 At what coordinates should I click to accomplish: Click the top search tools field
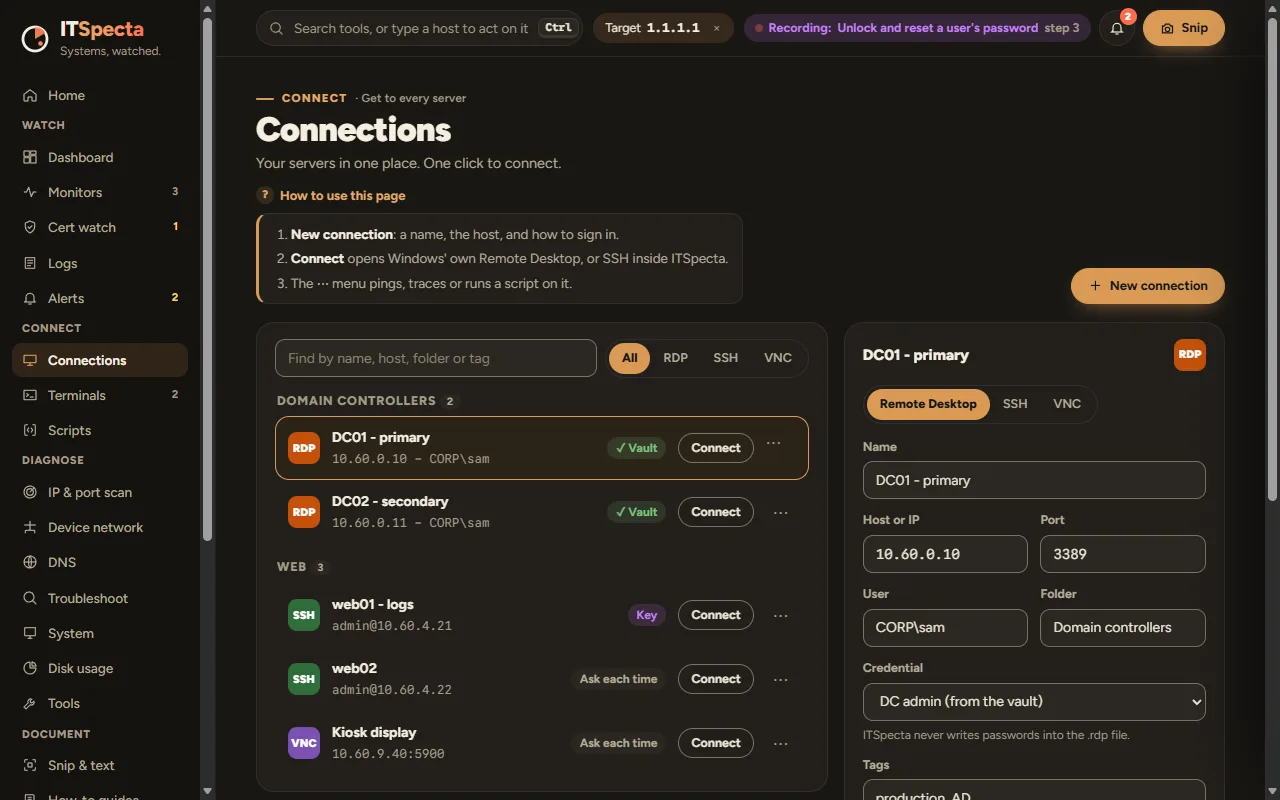(419, 29)
